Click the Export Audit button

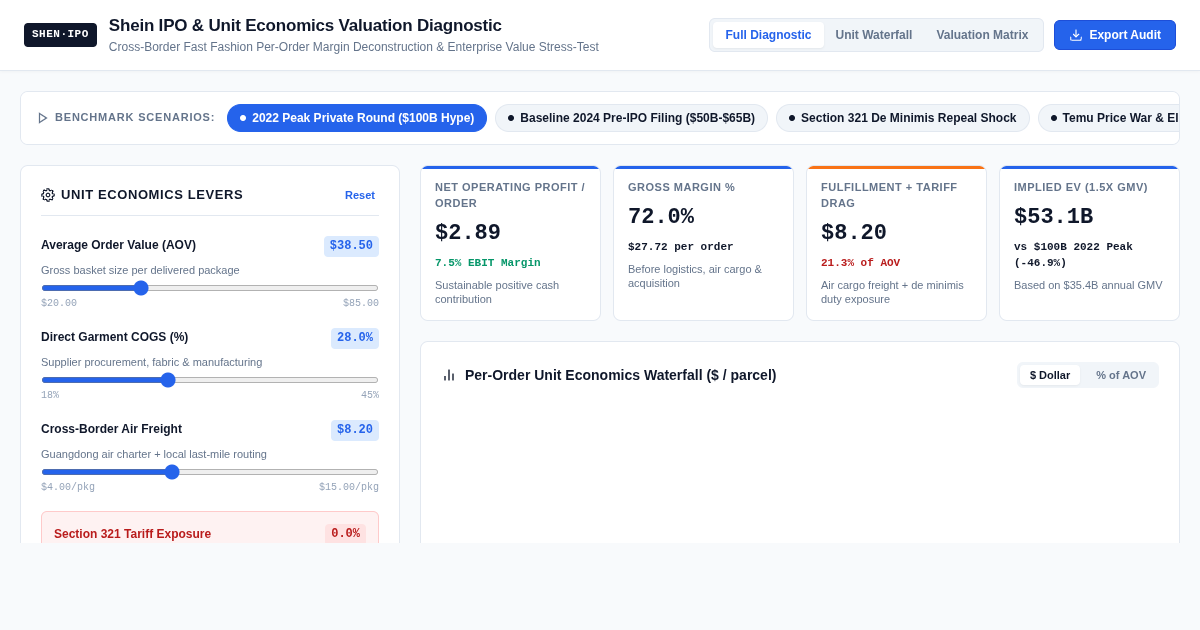pos(1115,35)
